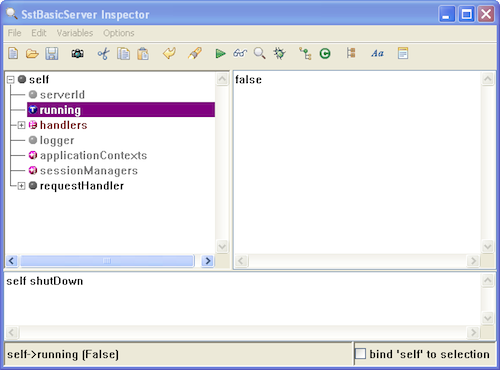The image size is (500, 370).
Task: Click the hierarchy tree toolbar icon
Action: [x=305, y=53]
